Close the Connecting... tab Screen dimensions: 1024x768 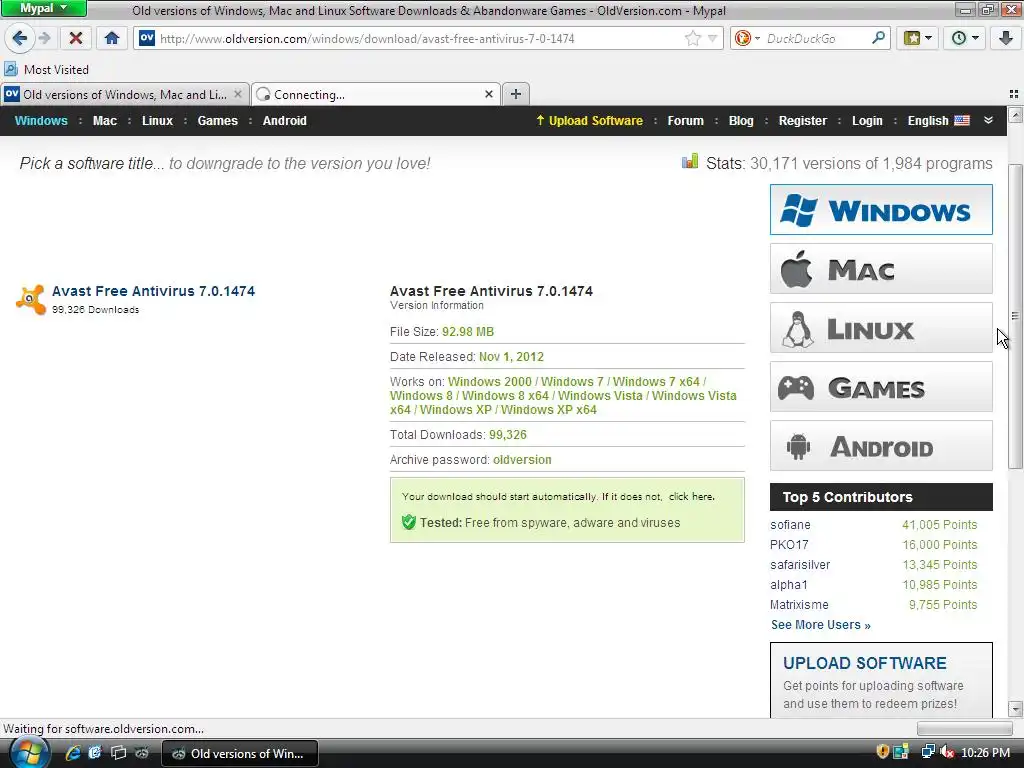(x=488, y=94)
